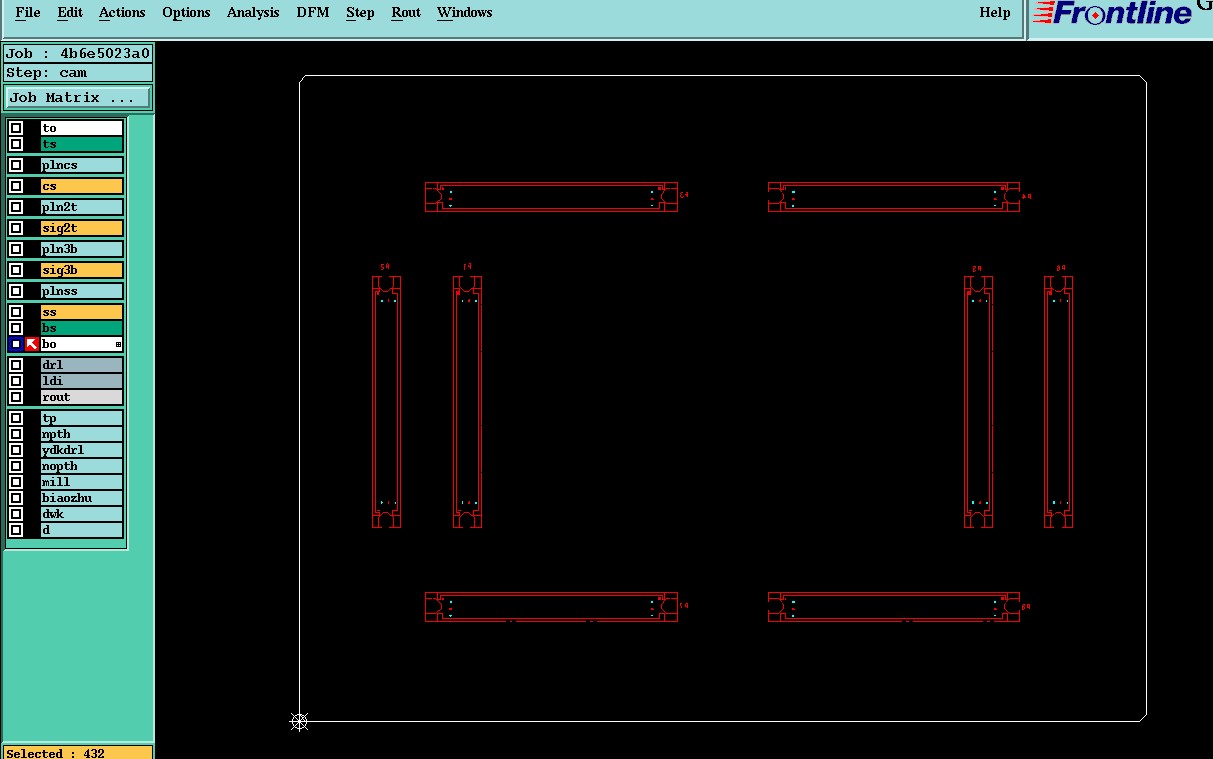Toggle display checkbox for layer ts

[16, 144]
